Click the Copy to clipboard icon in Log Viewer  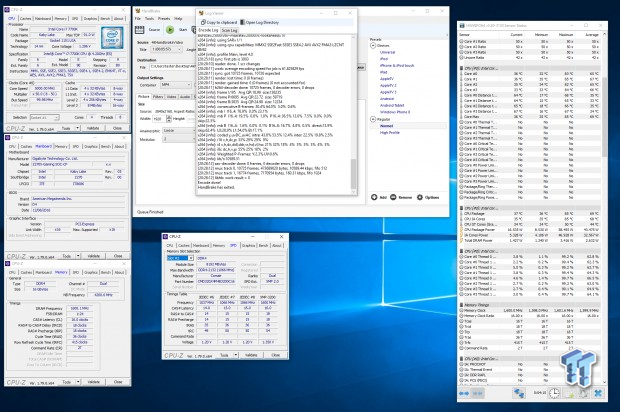(x=203, y=20)
